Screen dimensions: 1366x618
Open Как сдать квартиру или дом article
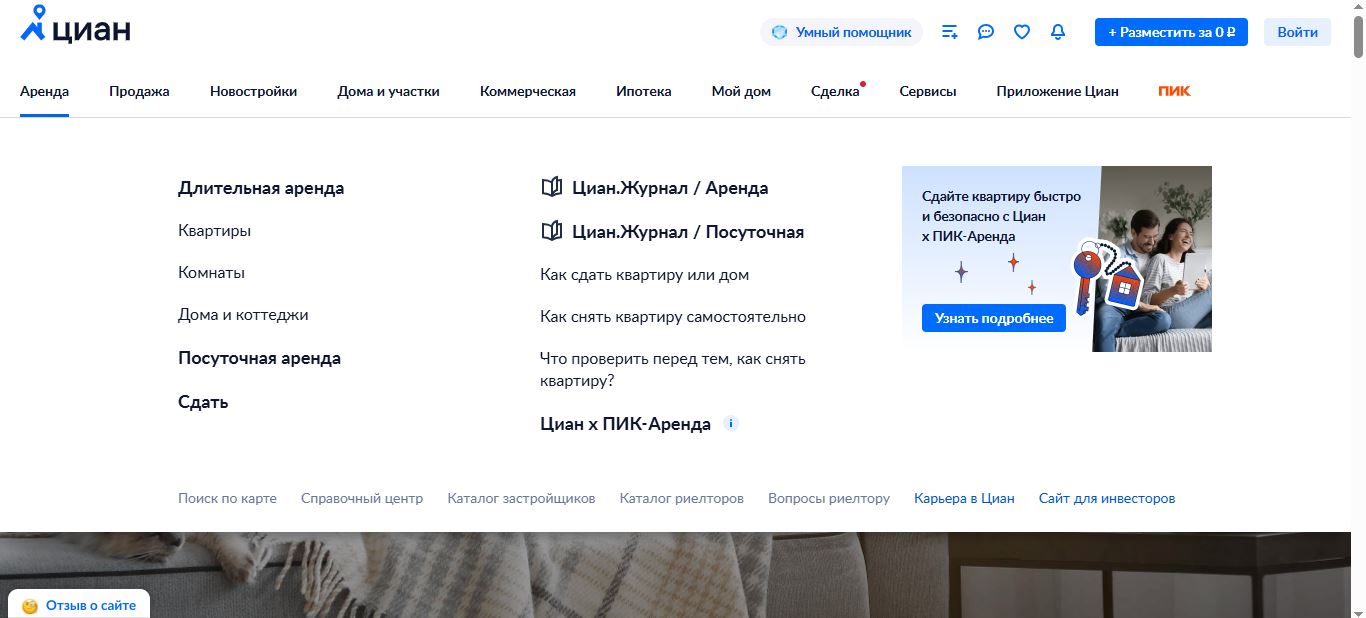[644, 274]
